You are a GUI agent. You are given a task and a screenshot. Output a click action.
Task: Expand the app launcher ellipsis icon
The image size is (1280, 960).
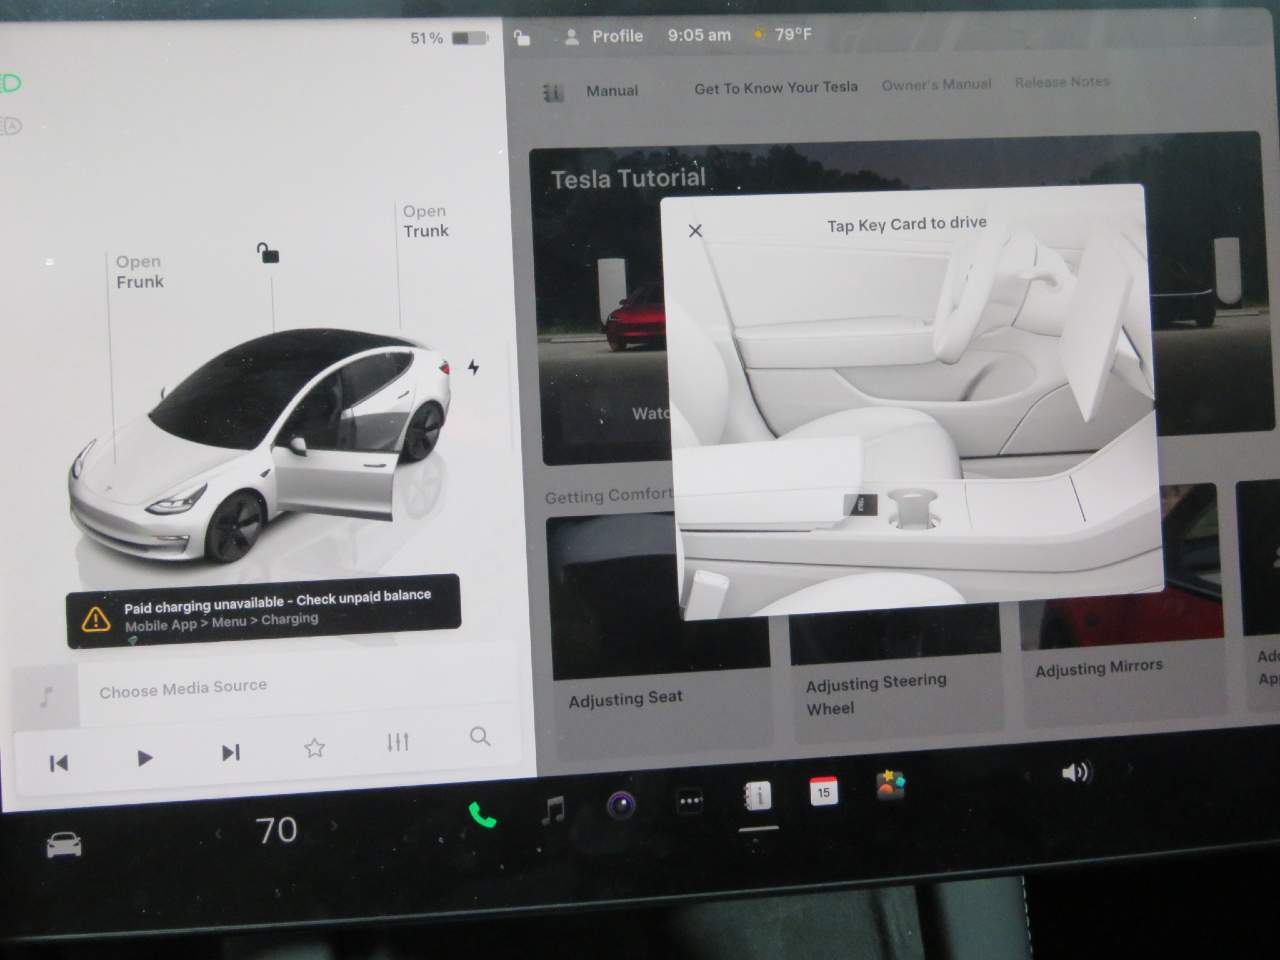[x=688, y=801]
